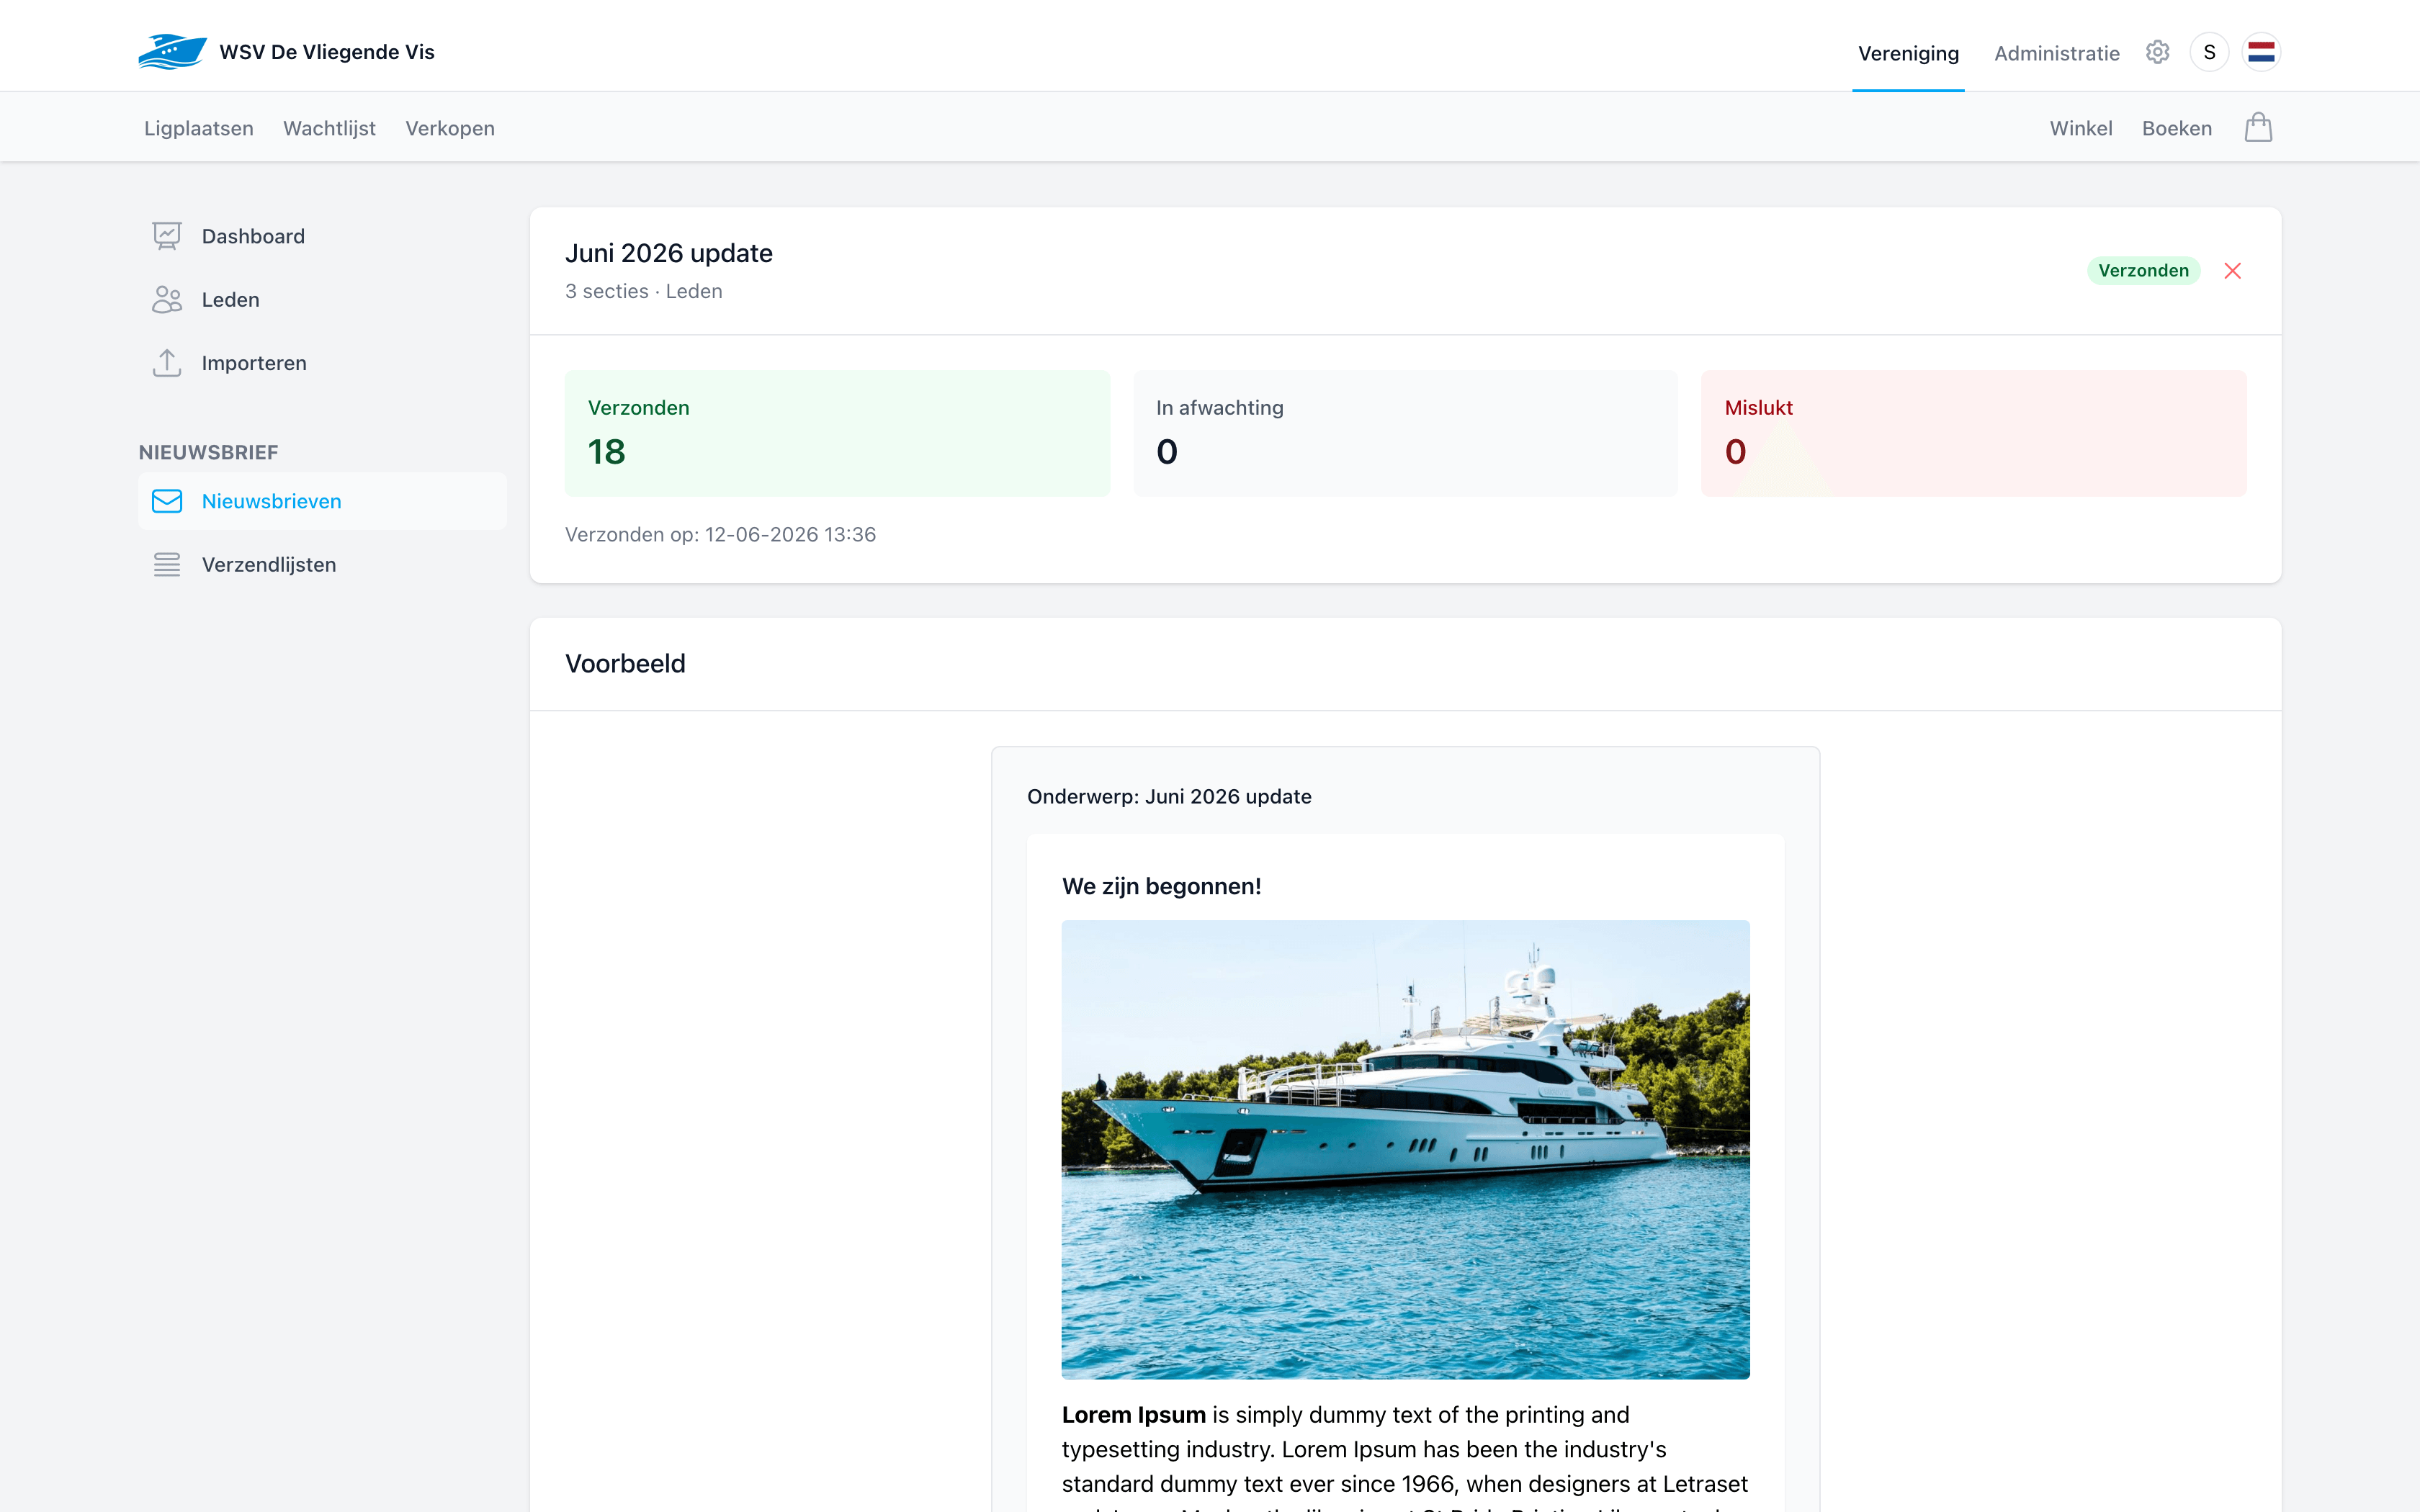
Task: Open the Ligplaatsen menu item
Action: (x=199, y=128)
